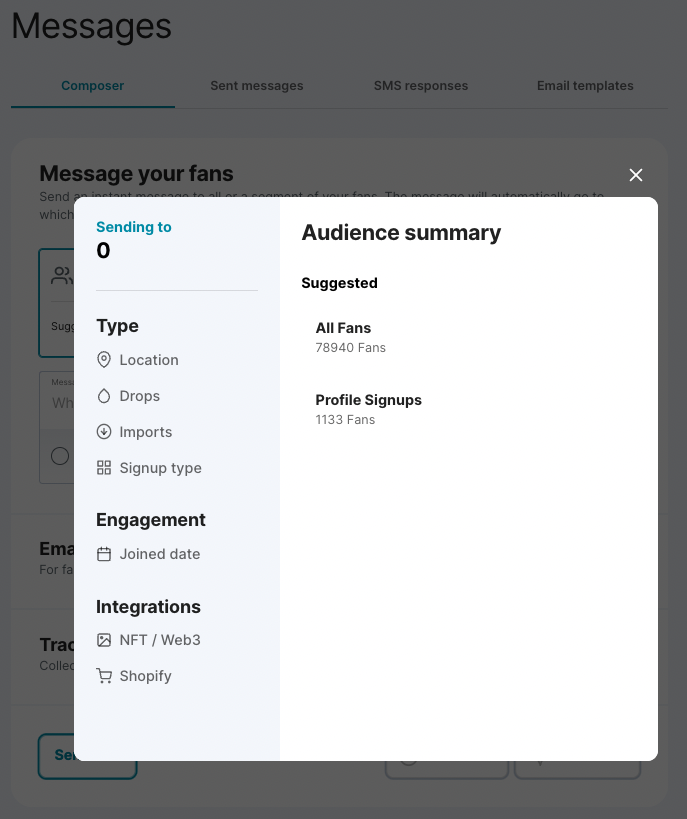687x819 pixels.
Task: Click the Audience summary heading
Action: click(x=401, y=233)
